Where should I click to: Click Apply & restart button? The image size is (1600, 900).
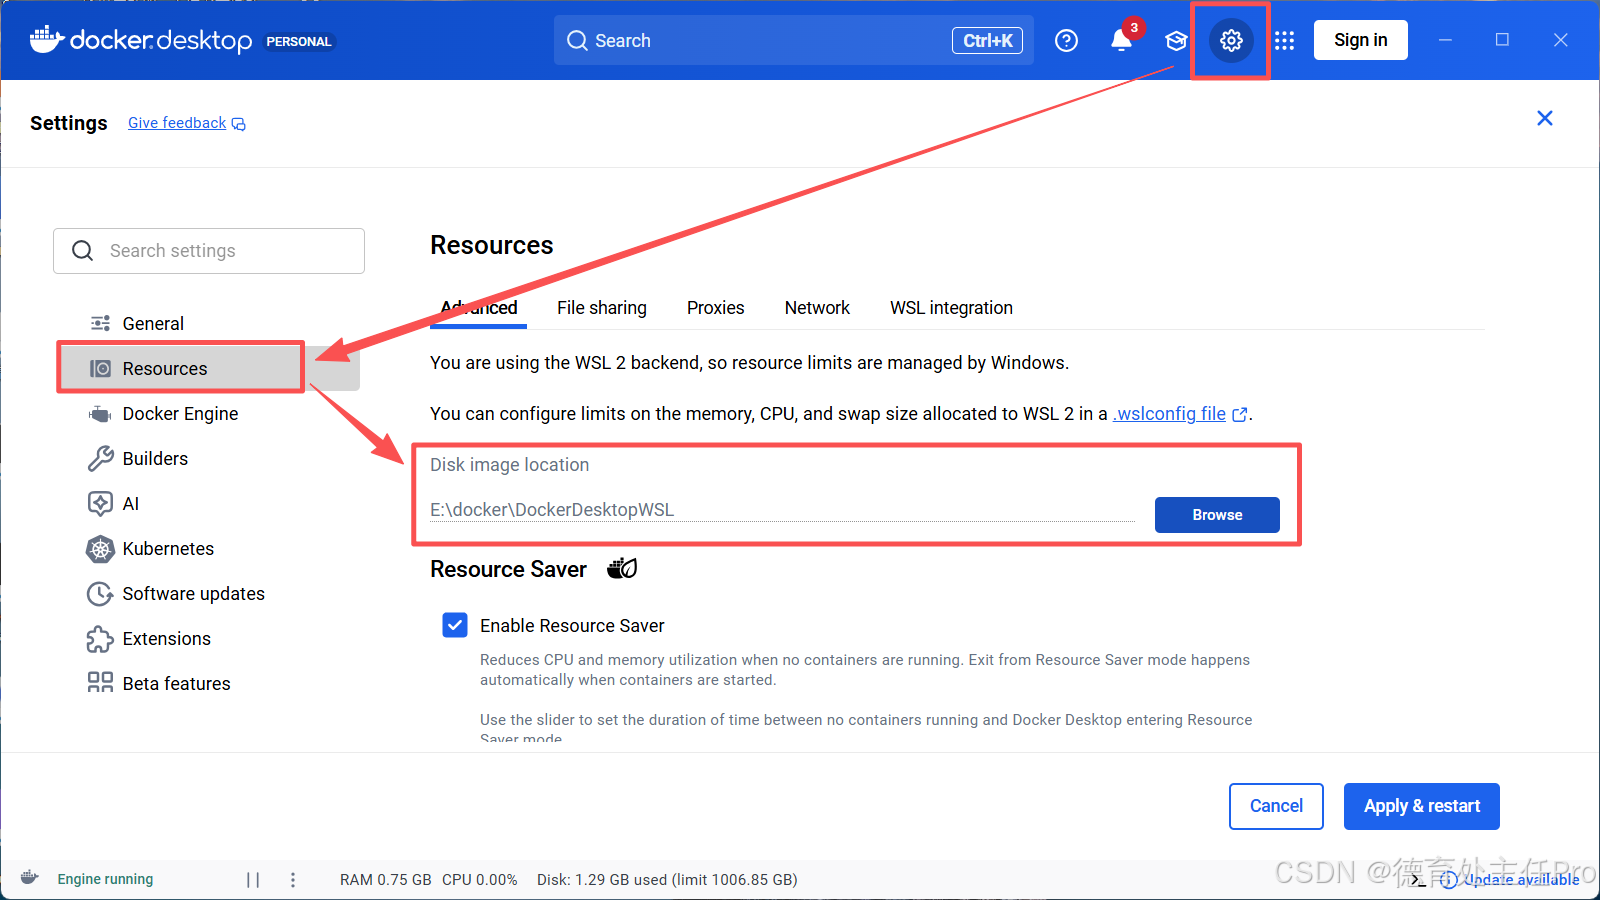coord(1421,806)
